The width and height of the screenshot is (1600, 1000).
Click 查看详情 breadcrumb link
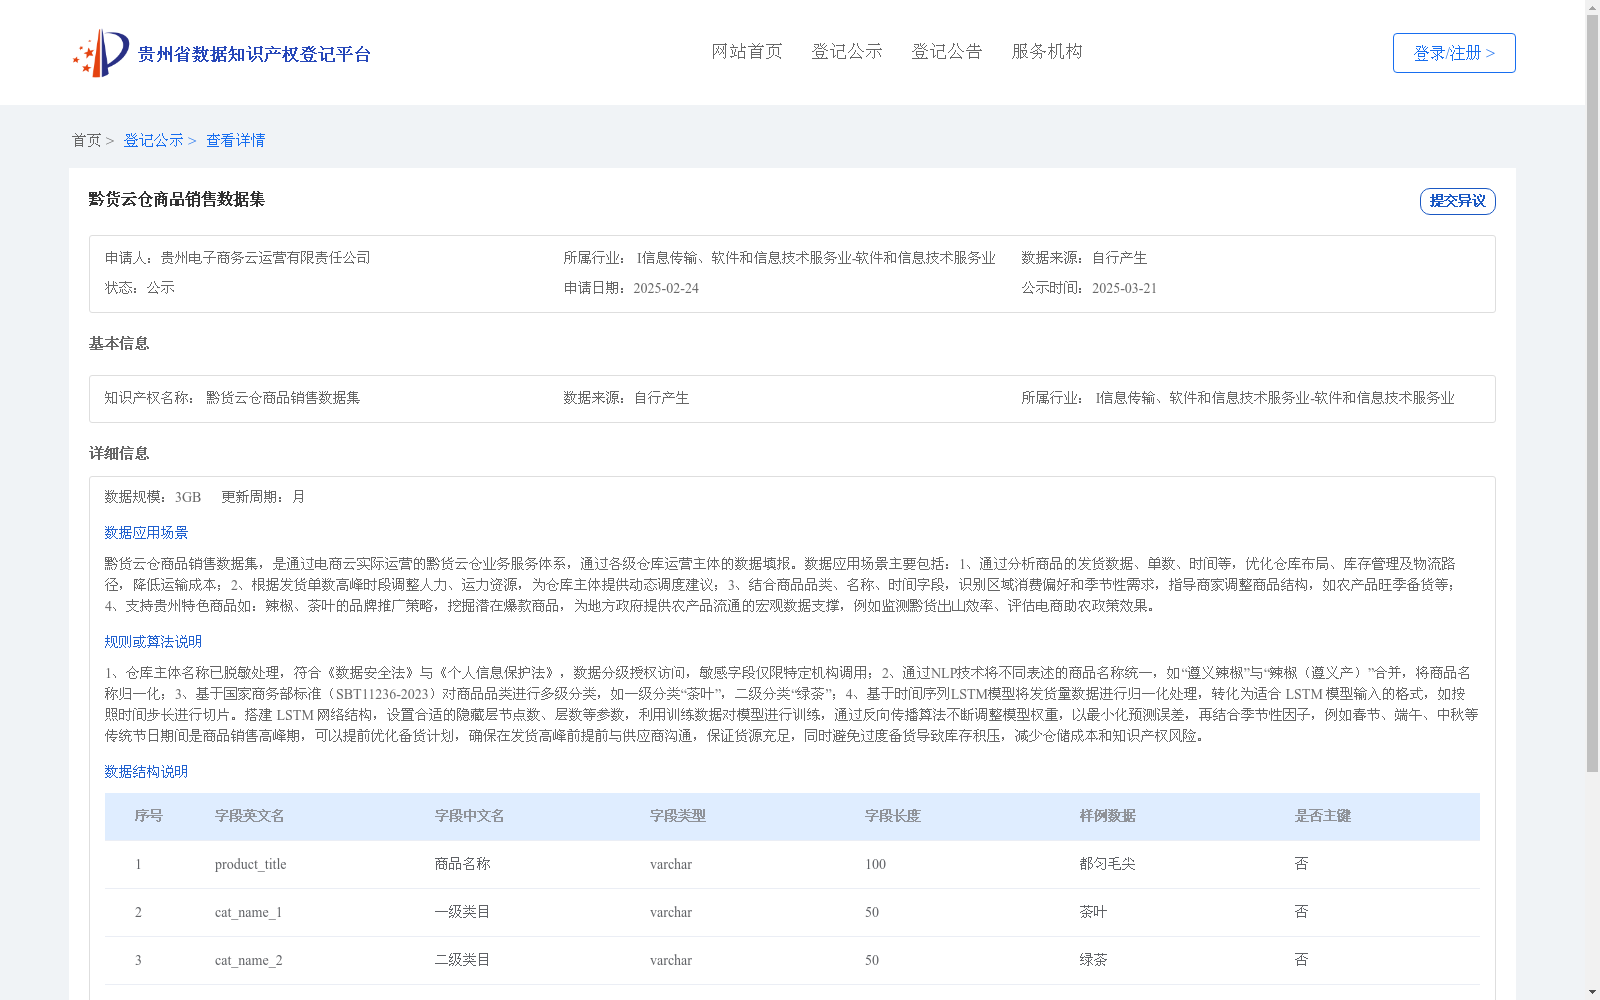(236, 140)
